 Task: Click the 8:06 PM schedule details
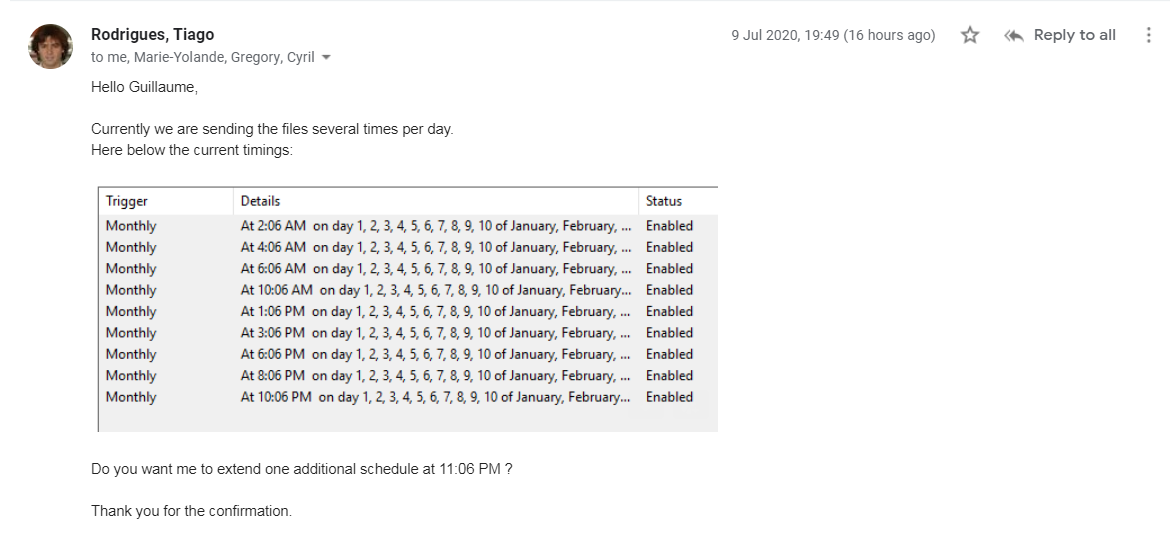click(435, 376)
